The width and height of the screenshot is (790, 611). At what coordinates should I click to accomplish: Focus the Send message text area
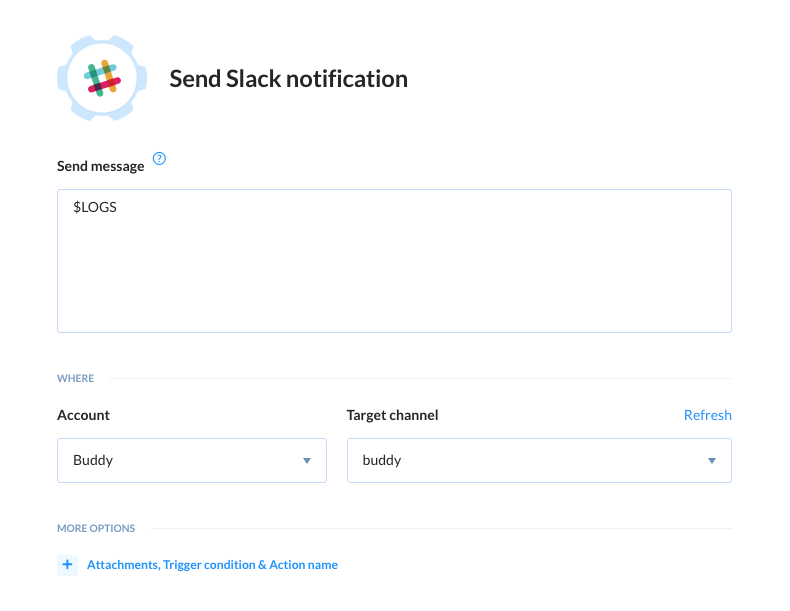tap(394, 261)
